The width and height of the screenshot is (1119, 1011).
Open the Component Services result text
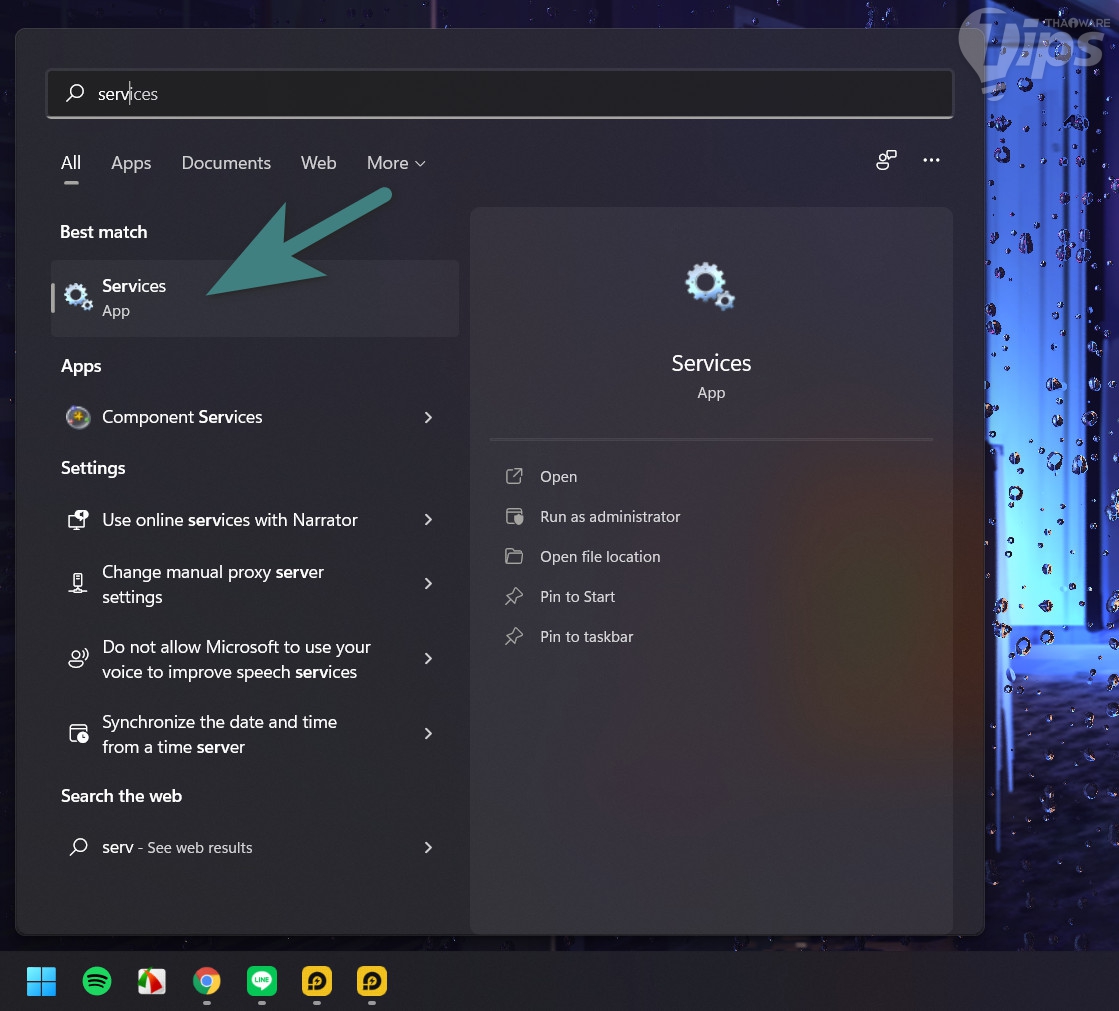pyautogui.click(x=182, y=417)
